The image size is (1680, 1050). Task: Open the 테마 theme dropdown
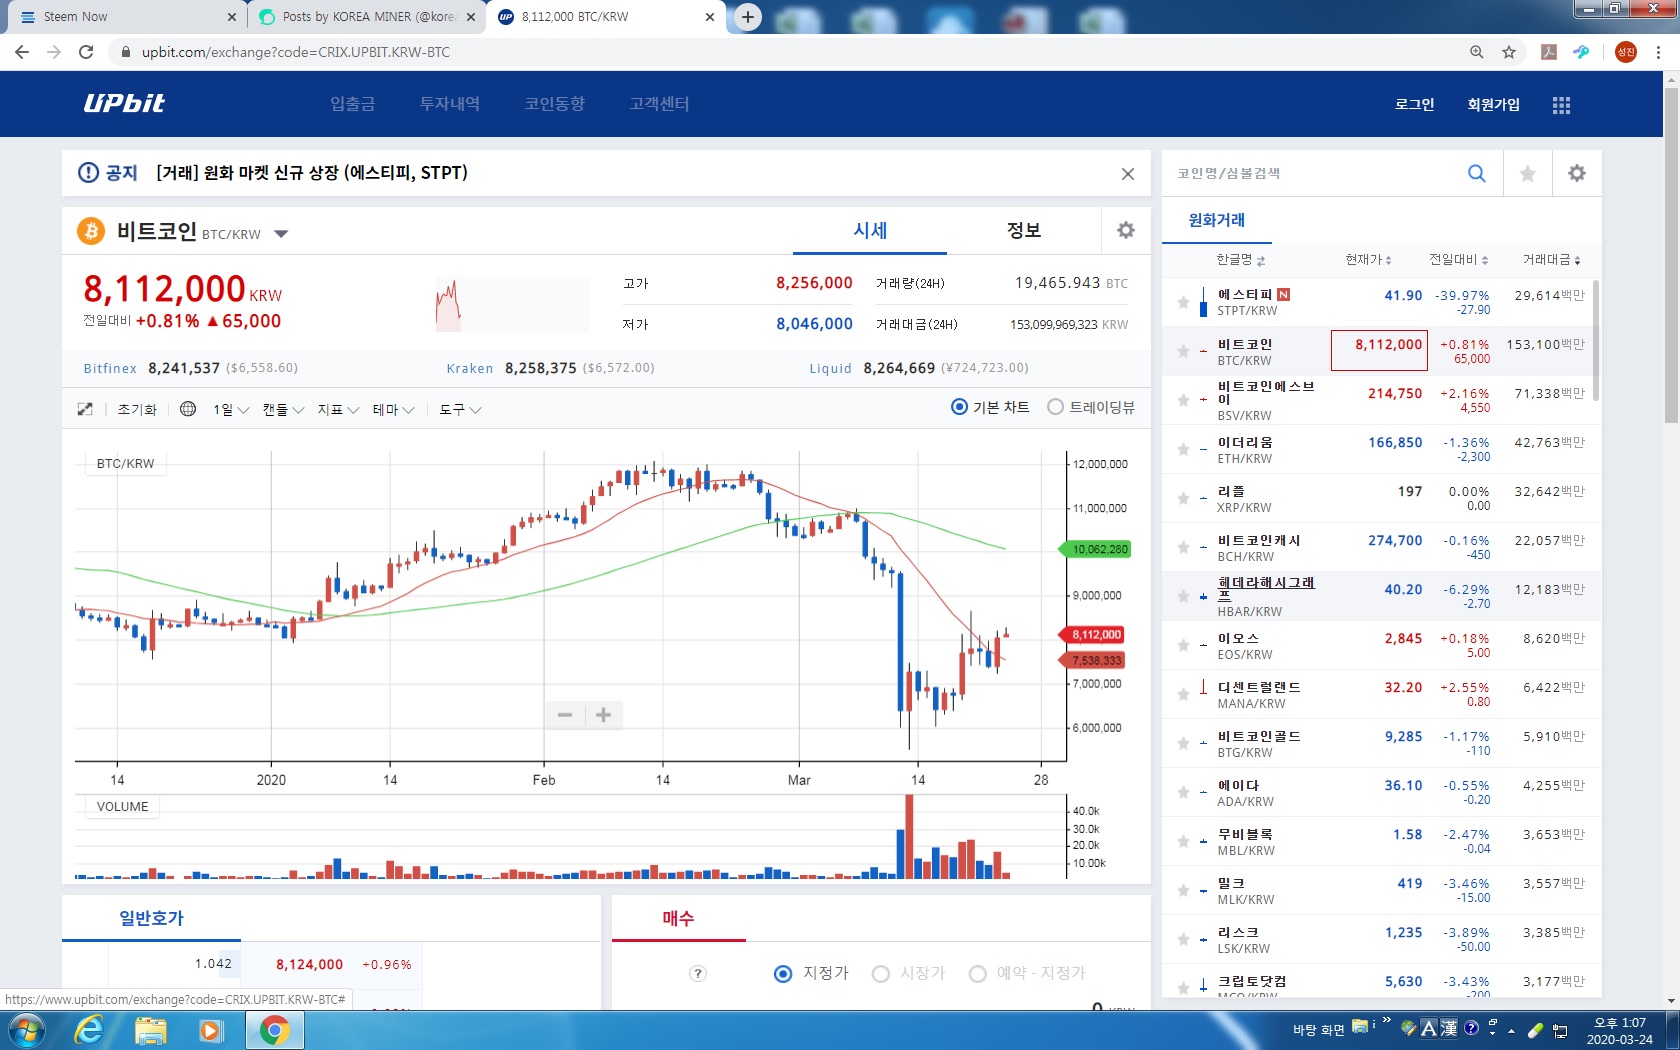pyautogui.click(x=393, y=410)
